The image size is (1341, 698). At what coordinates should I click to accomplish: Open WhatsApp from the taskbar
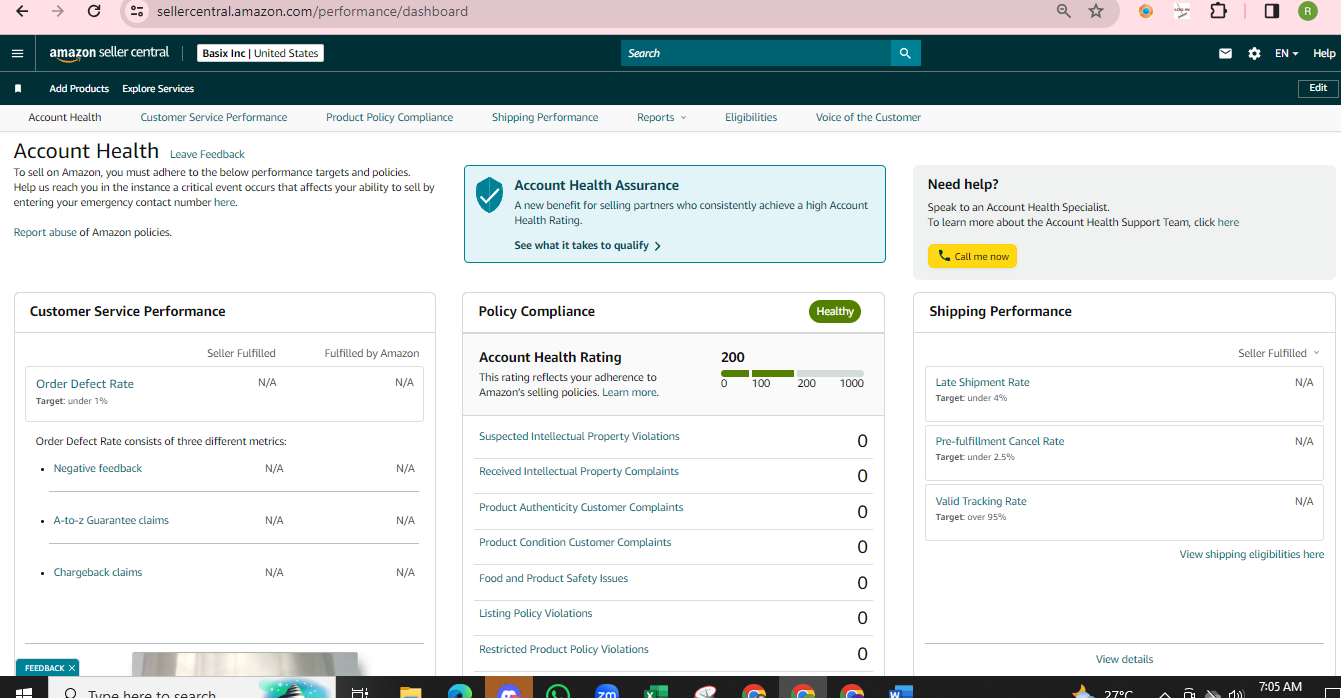click(x=557, y=692)
